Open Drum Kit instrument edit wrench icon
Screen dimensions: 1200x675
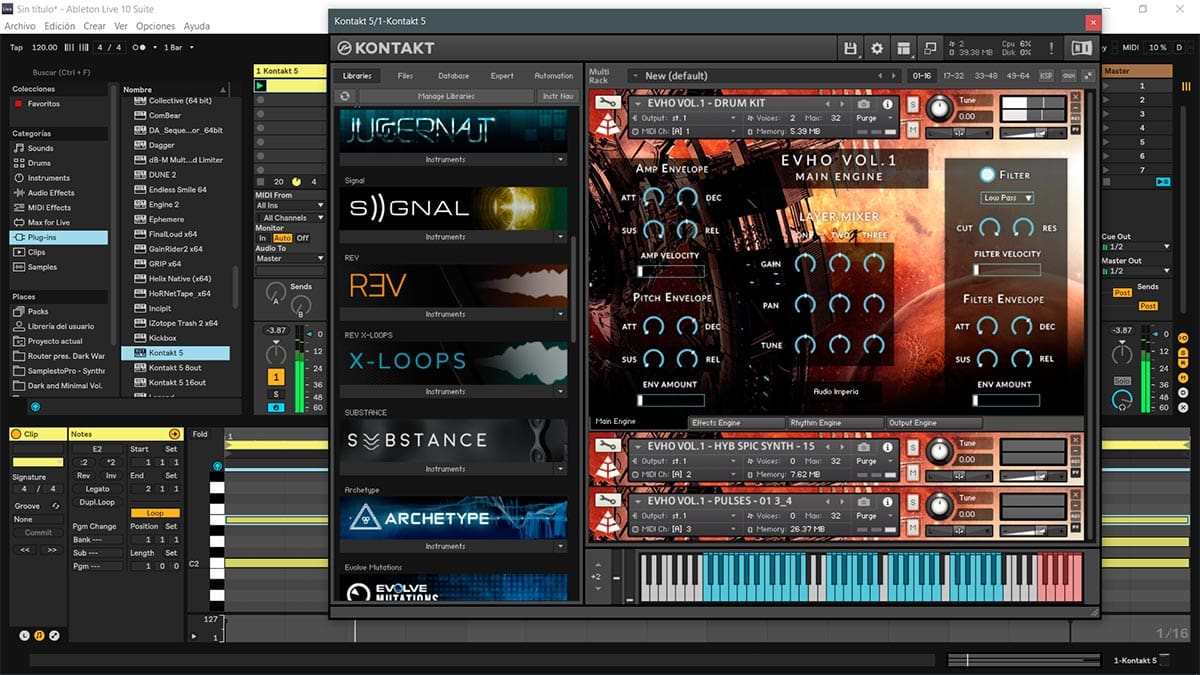607,102
